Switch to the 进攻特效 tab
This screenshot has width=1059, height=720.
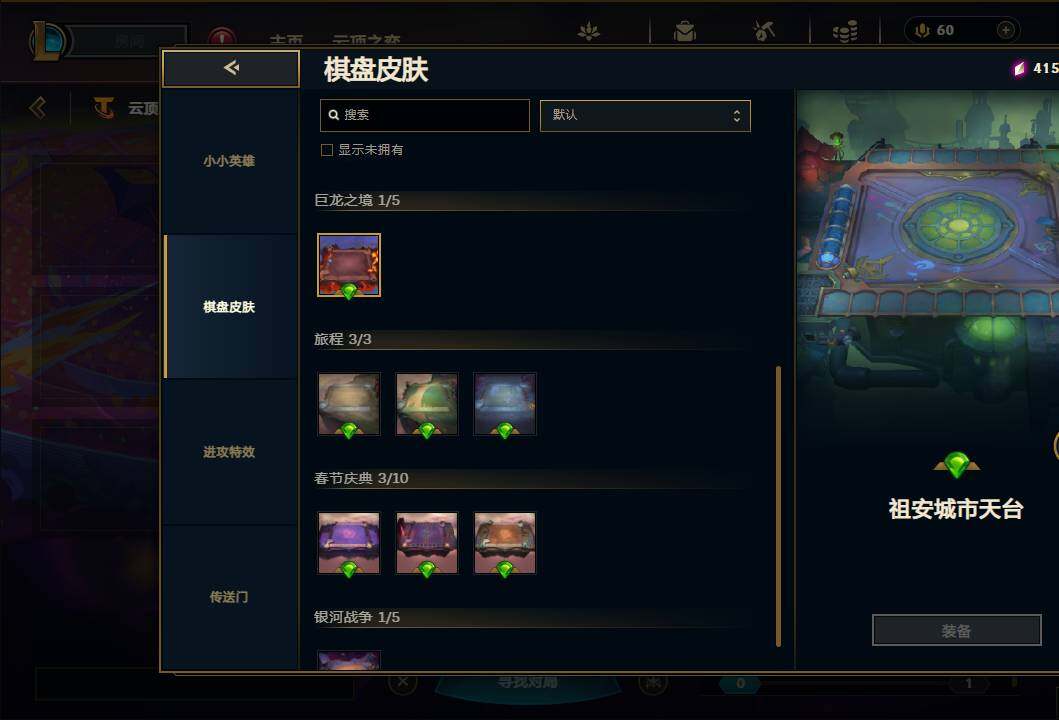click(x=229, y=452)
